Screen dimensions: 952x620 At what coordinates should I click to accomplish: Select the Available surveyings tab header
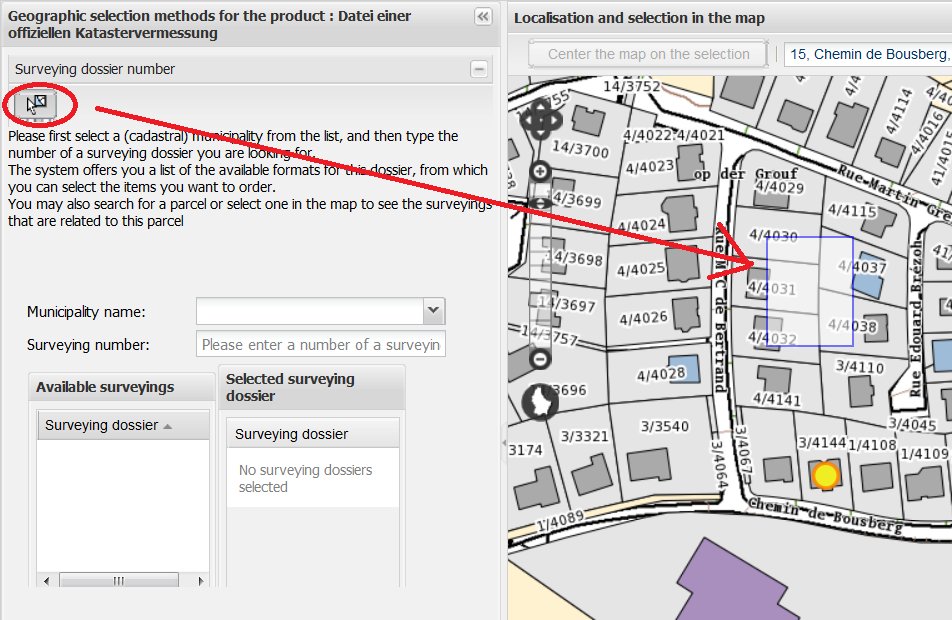pyautogui.click(x=105, y=387)
